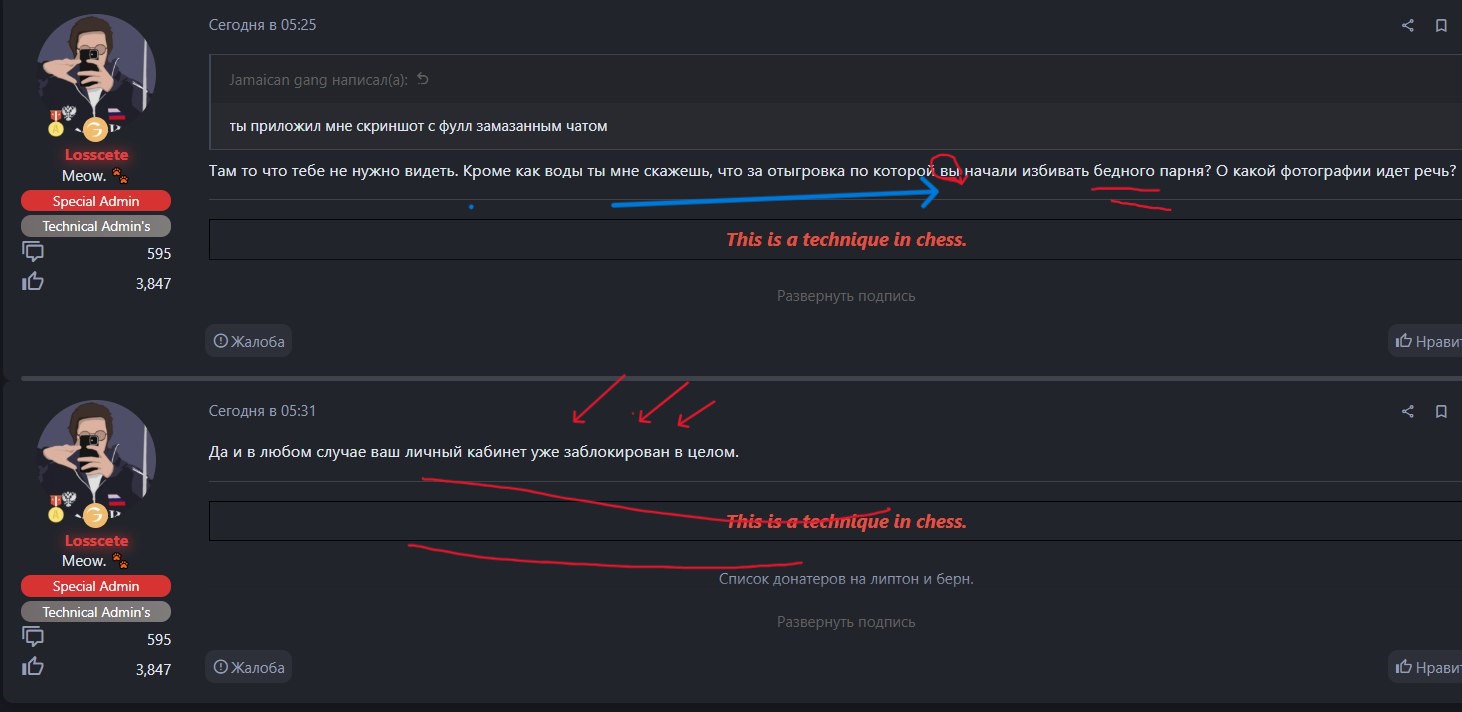Click the jump-to-quote arrow beside Jamaican gang
Image resolution: width=1462 pixels, height=712 pixels.
422,80
